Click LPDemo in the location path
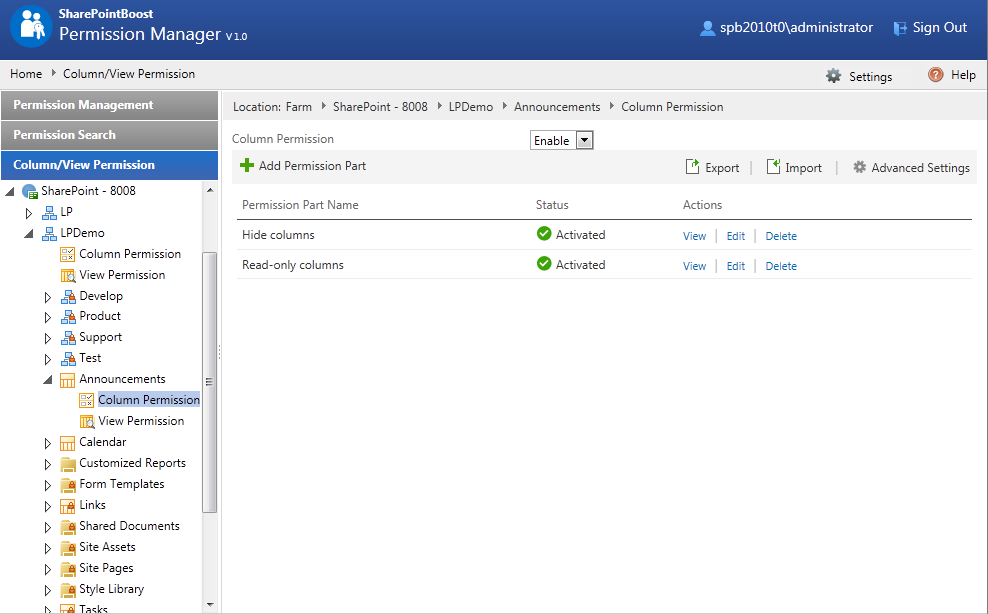The height and width of the screenshot is (614, 988). [471, 107]
